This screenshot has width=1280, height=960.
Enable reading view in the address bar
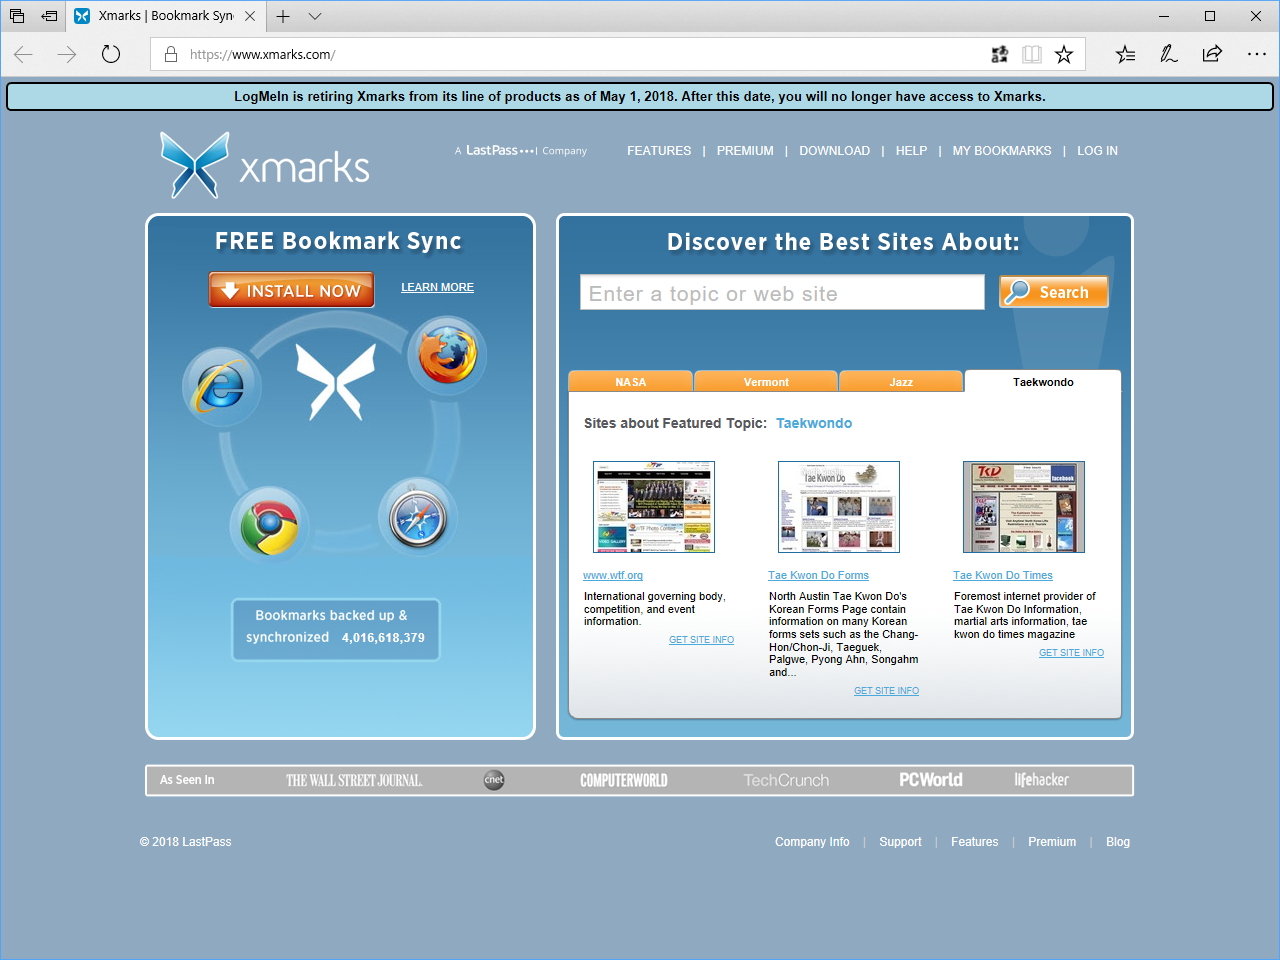coord(1031,54)
